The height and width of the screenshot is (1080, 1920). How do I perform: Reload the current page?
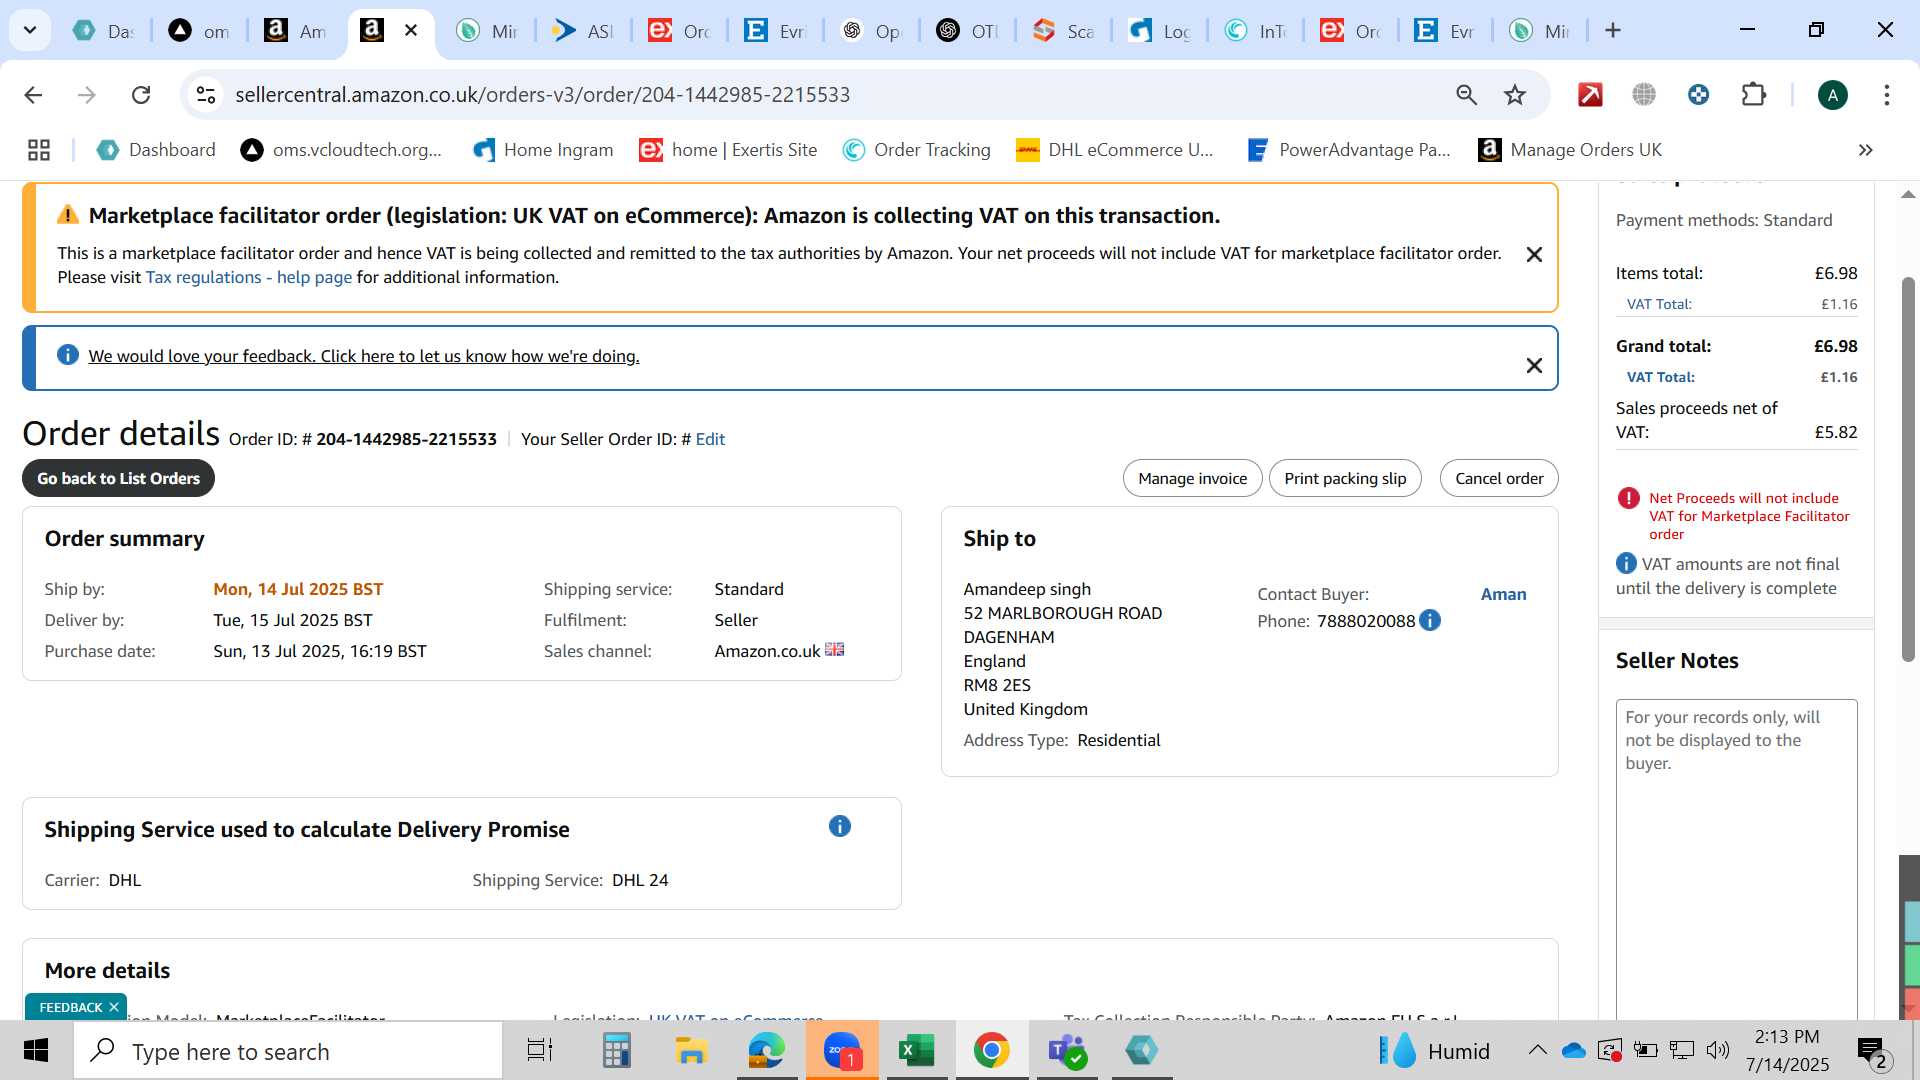tap(141, 95)
